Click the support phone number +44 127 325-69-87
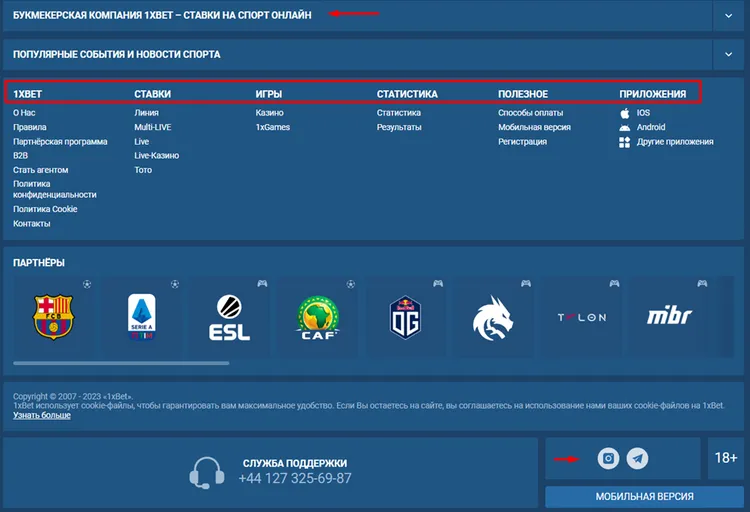 295,478
